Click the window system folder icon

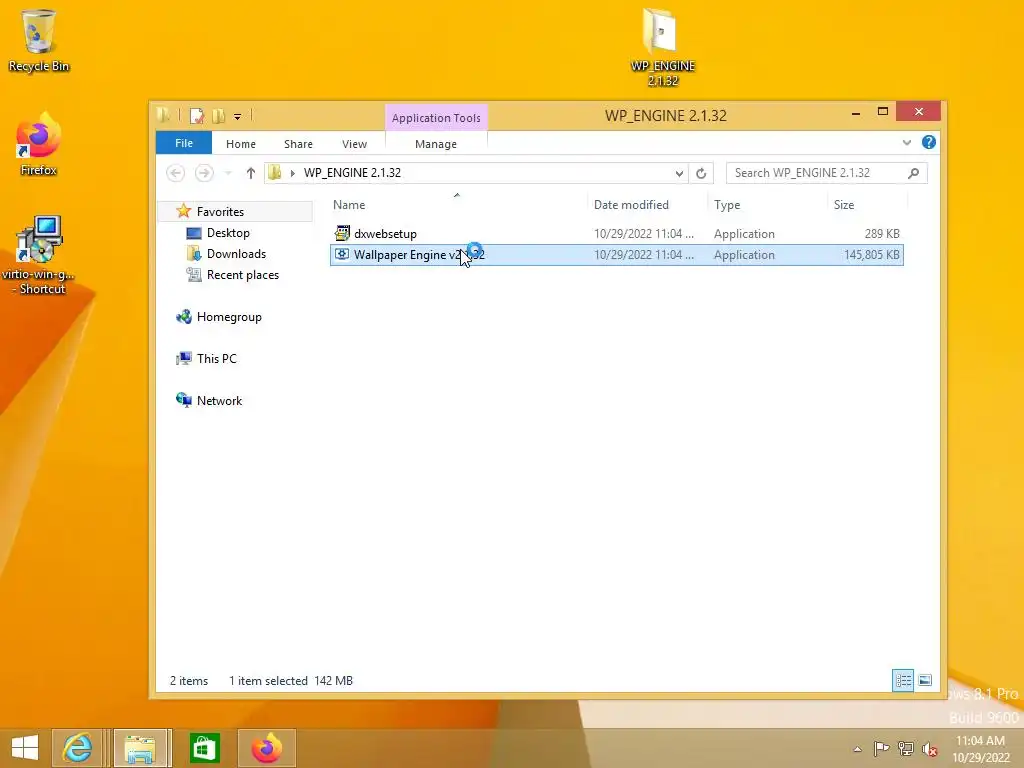163,116
